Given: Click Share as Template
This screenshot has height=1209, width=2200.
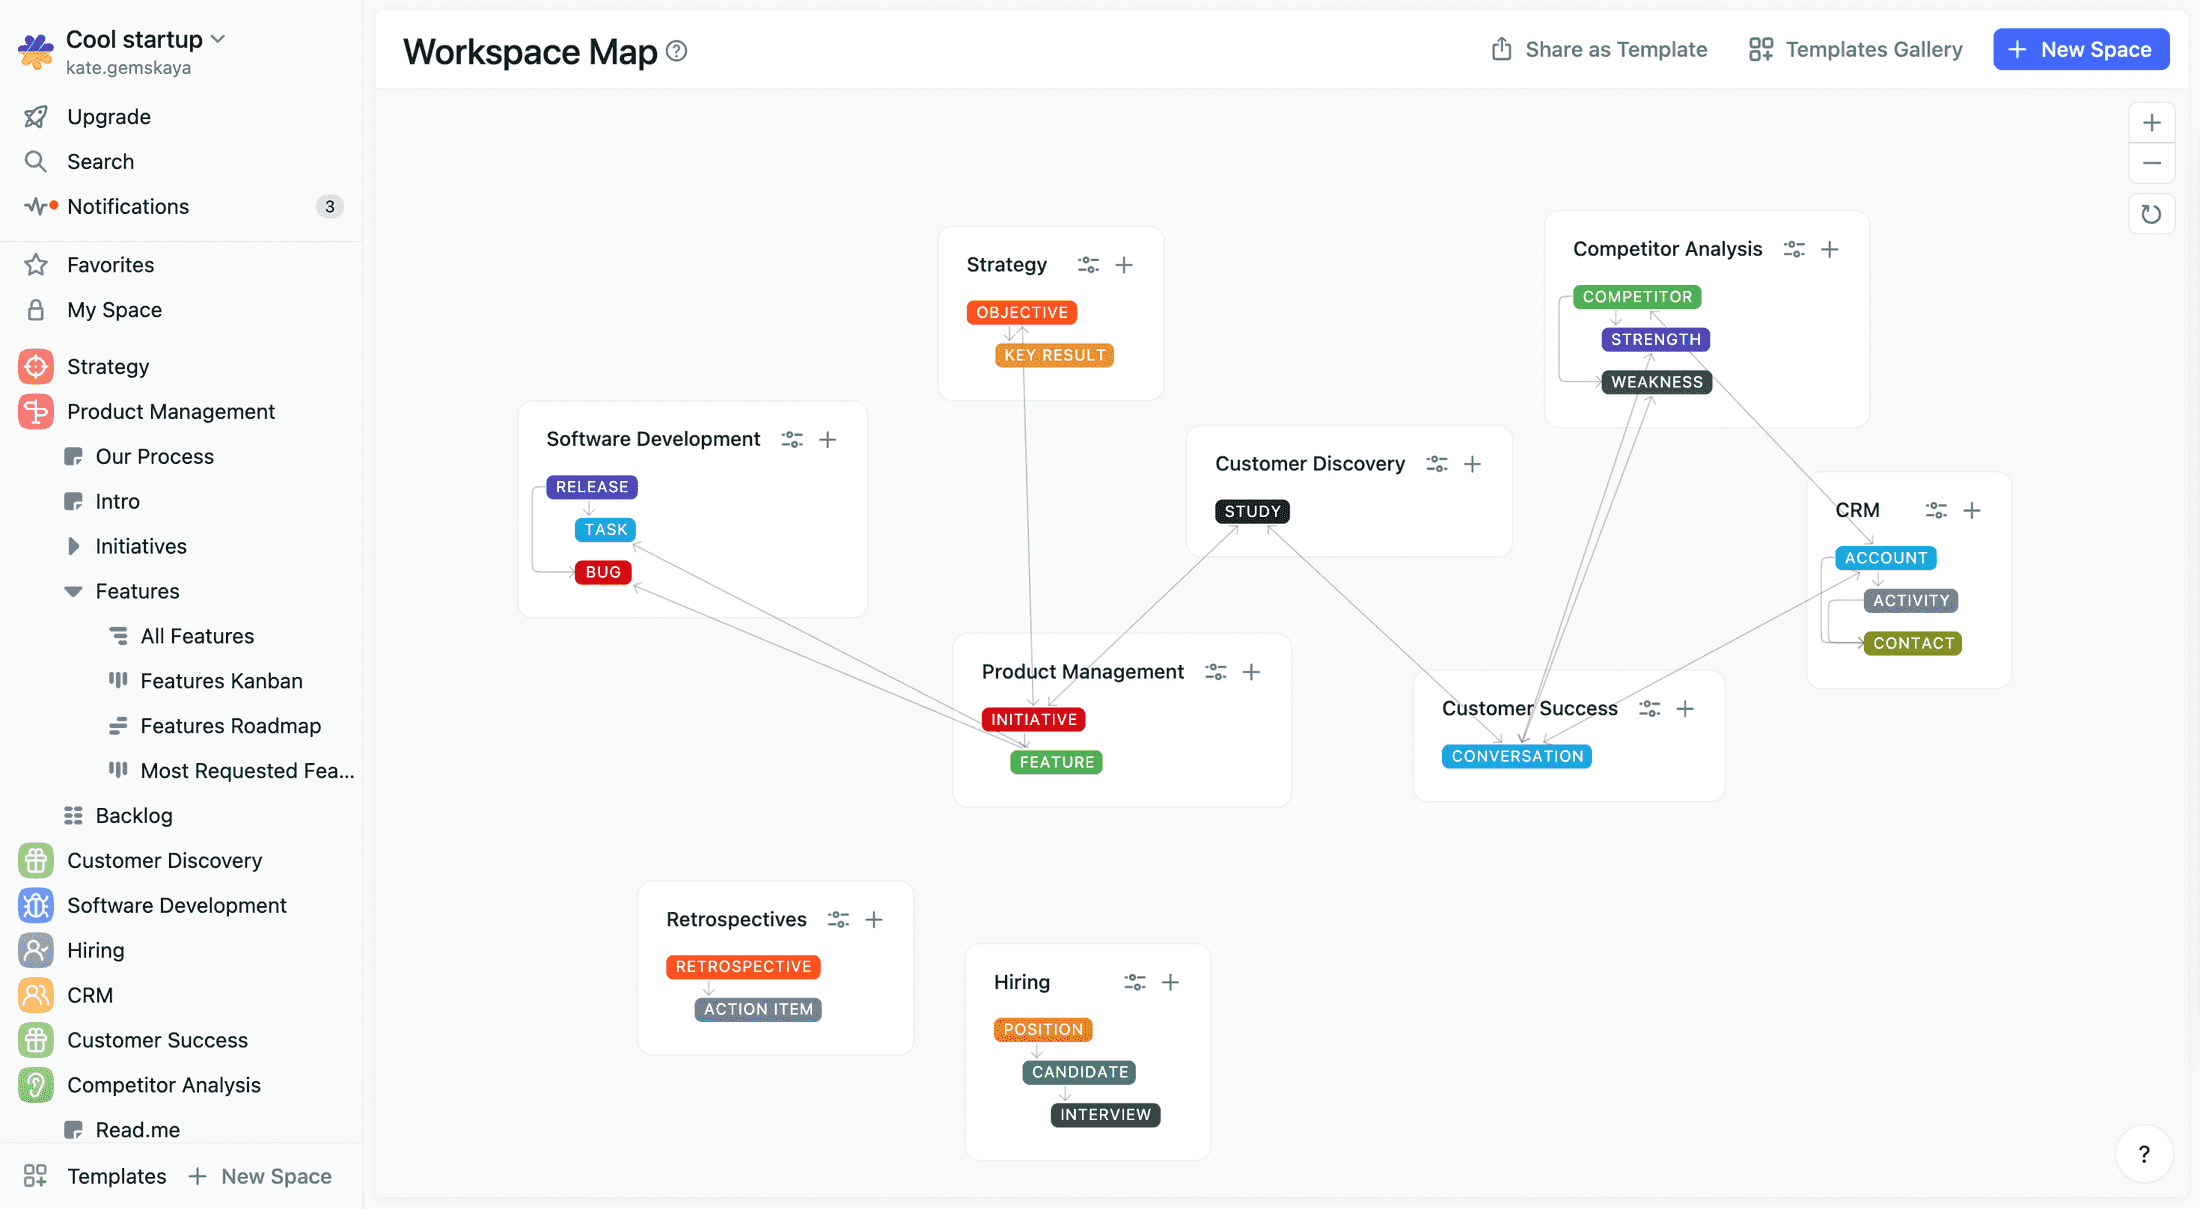Looking at the screenshot, I should (1598, 49).
